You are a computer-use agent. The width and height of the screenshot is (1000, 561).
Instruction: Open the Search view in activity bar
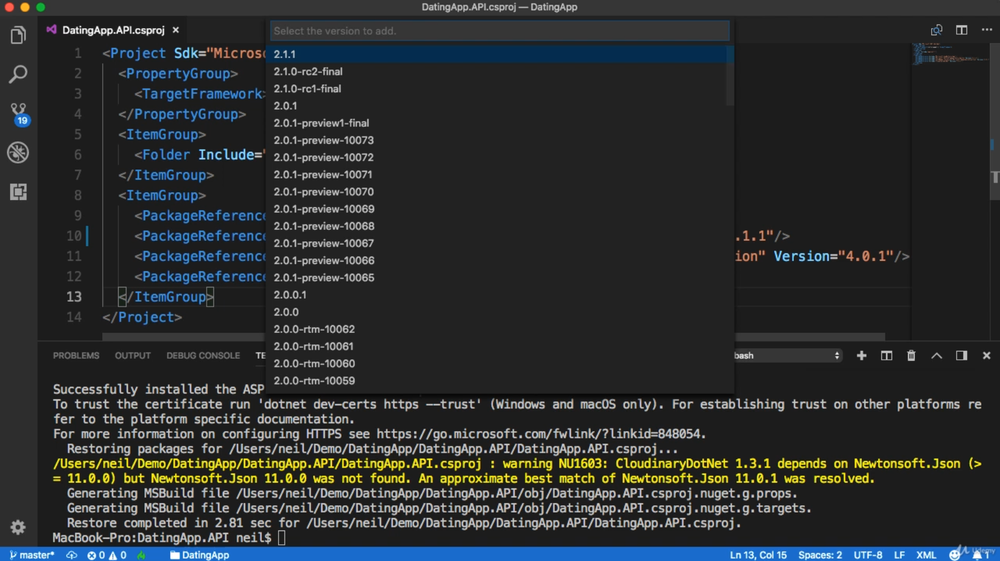18,74
